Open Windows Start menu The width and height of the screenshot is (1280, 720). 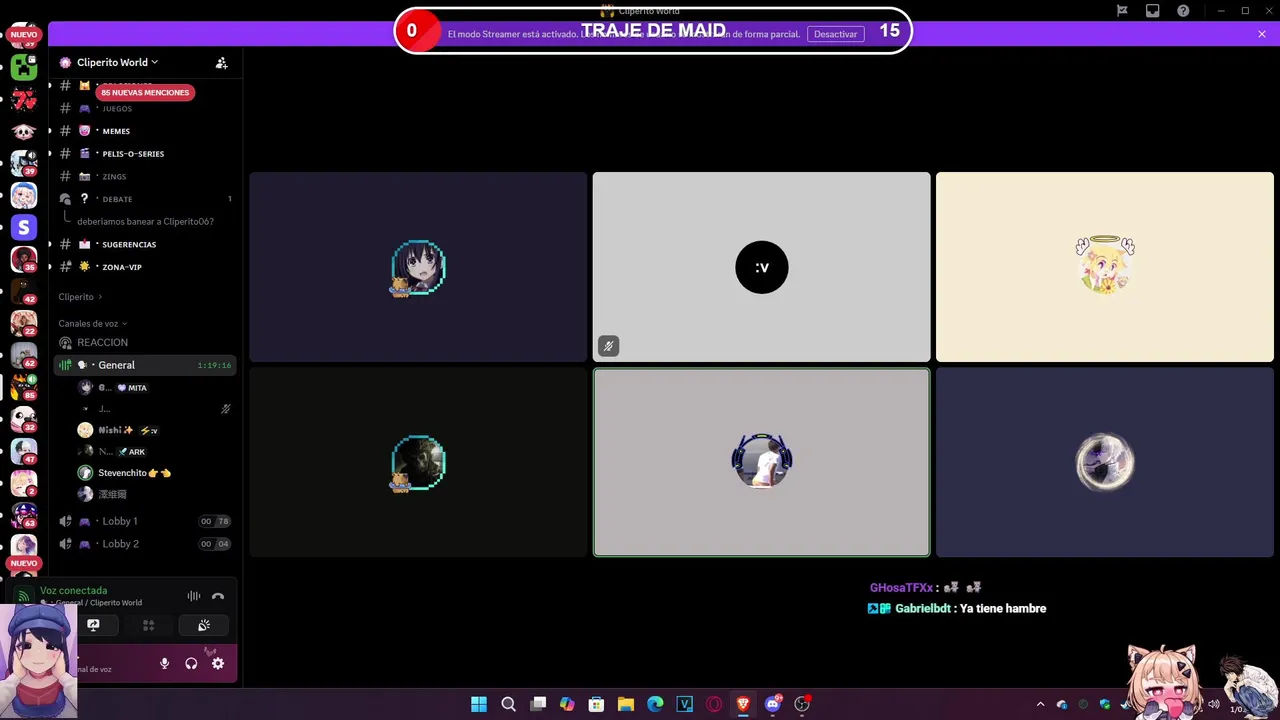[479, 704]
